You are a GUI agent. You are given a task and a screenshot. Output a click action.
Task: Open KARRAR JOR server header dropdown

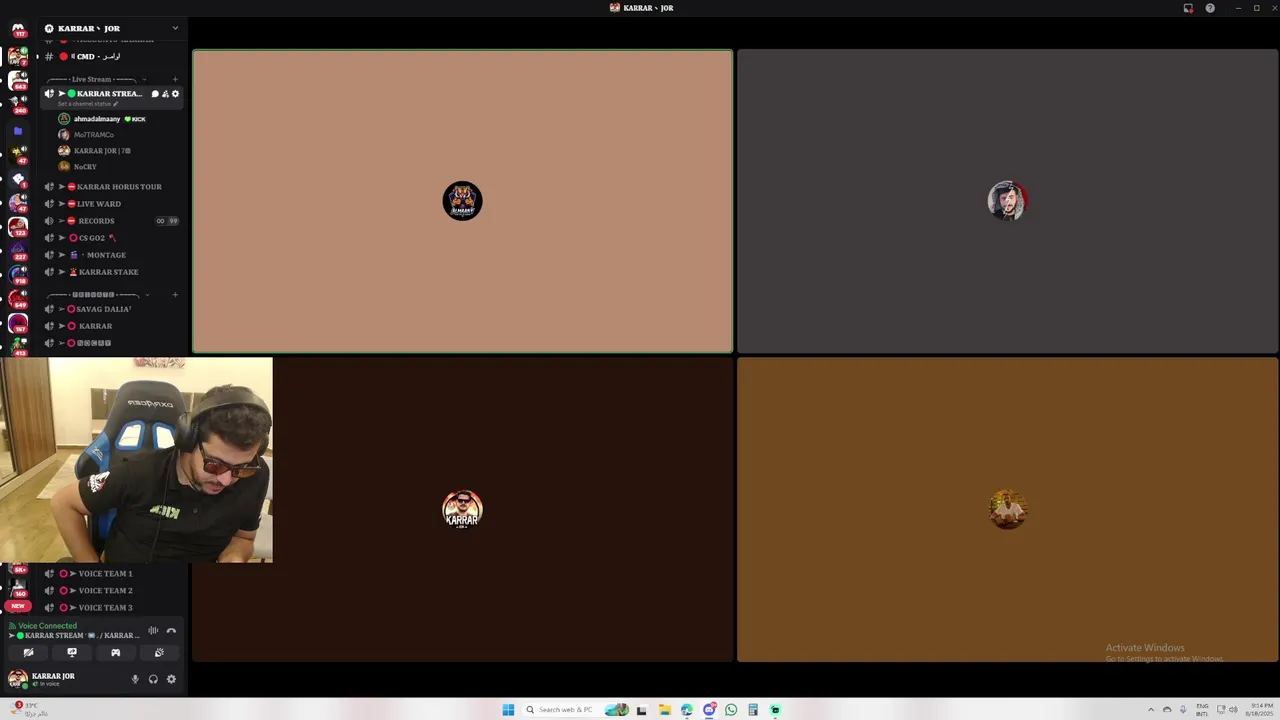pyautogui.click(x=112, y=28)
